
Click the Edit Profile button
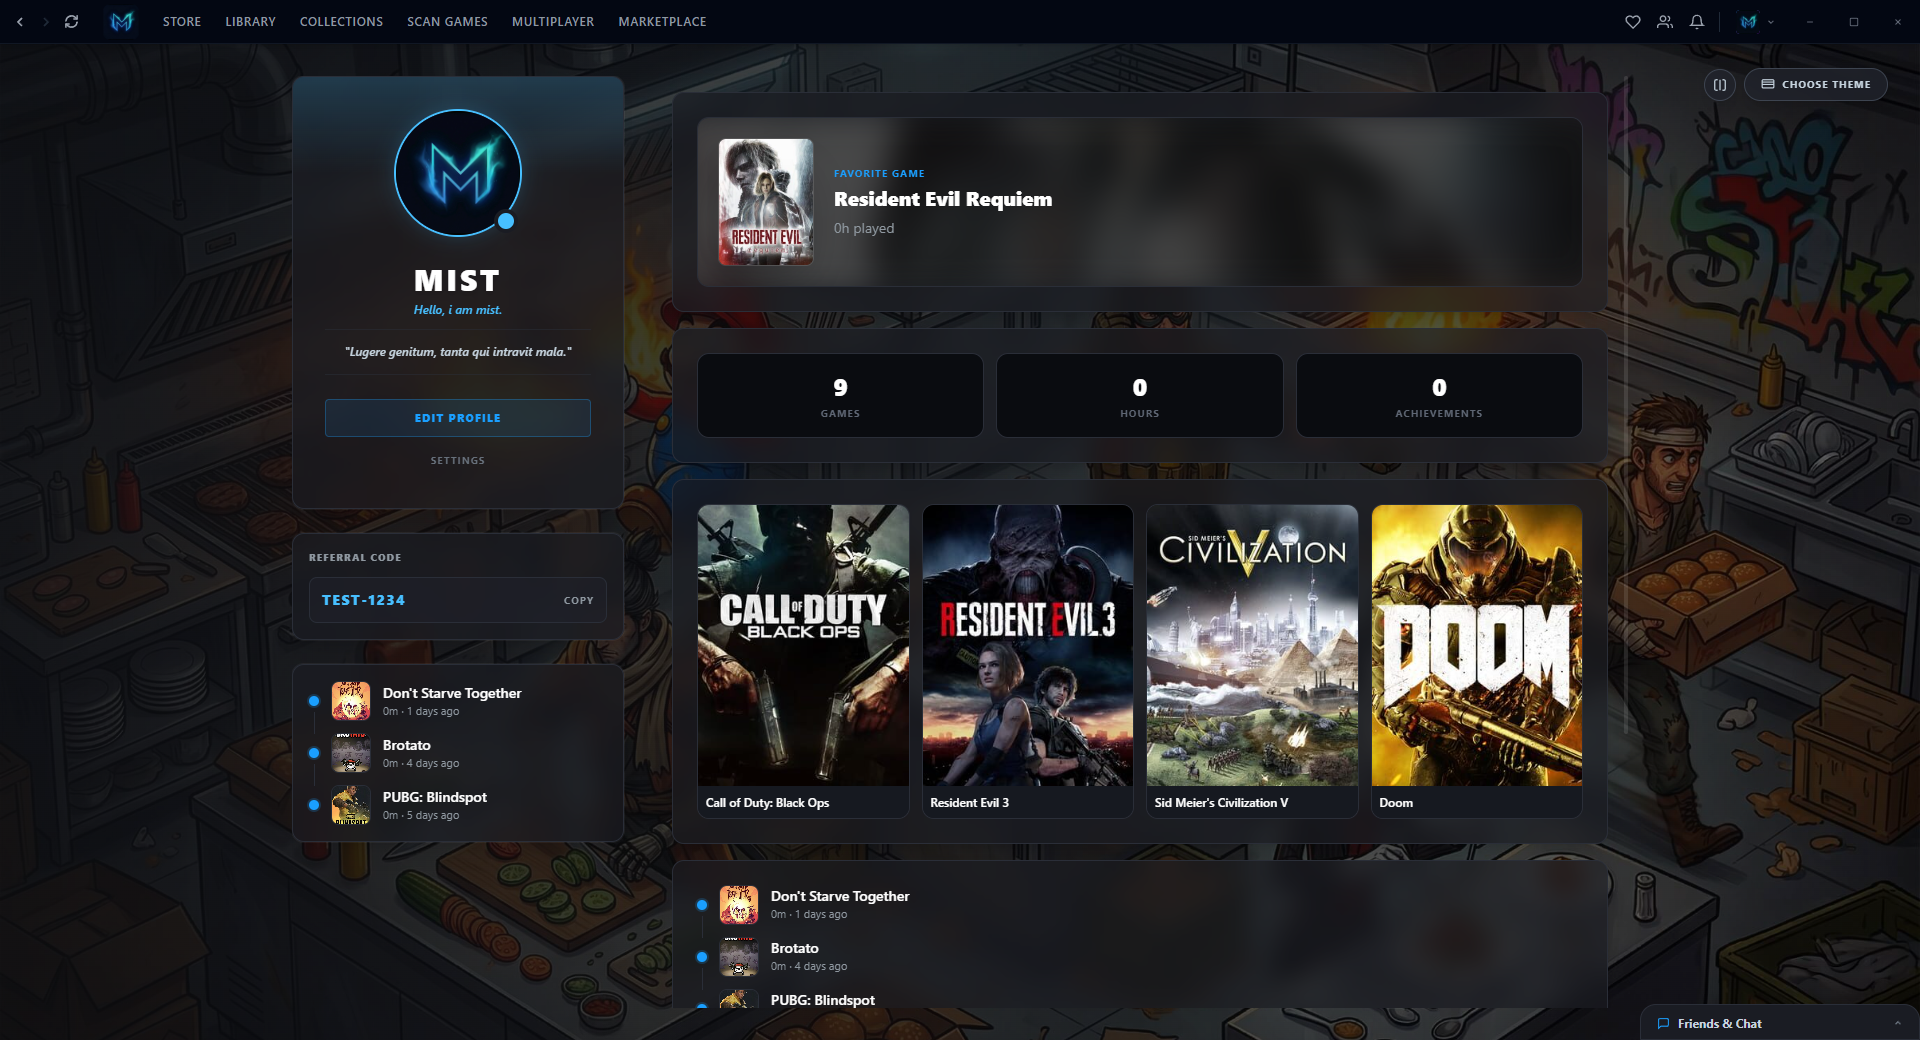[458, 418]
